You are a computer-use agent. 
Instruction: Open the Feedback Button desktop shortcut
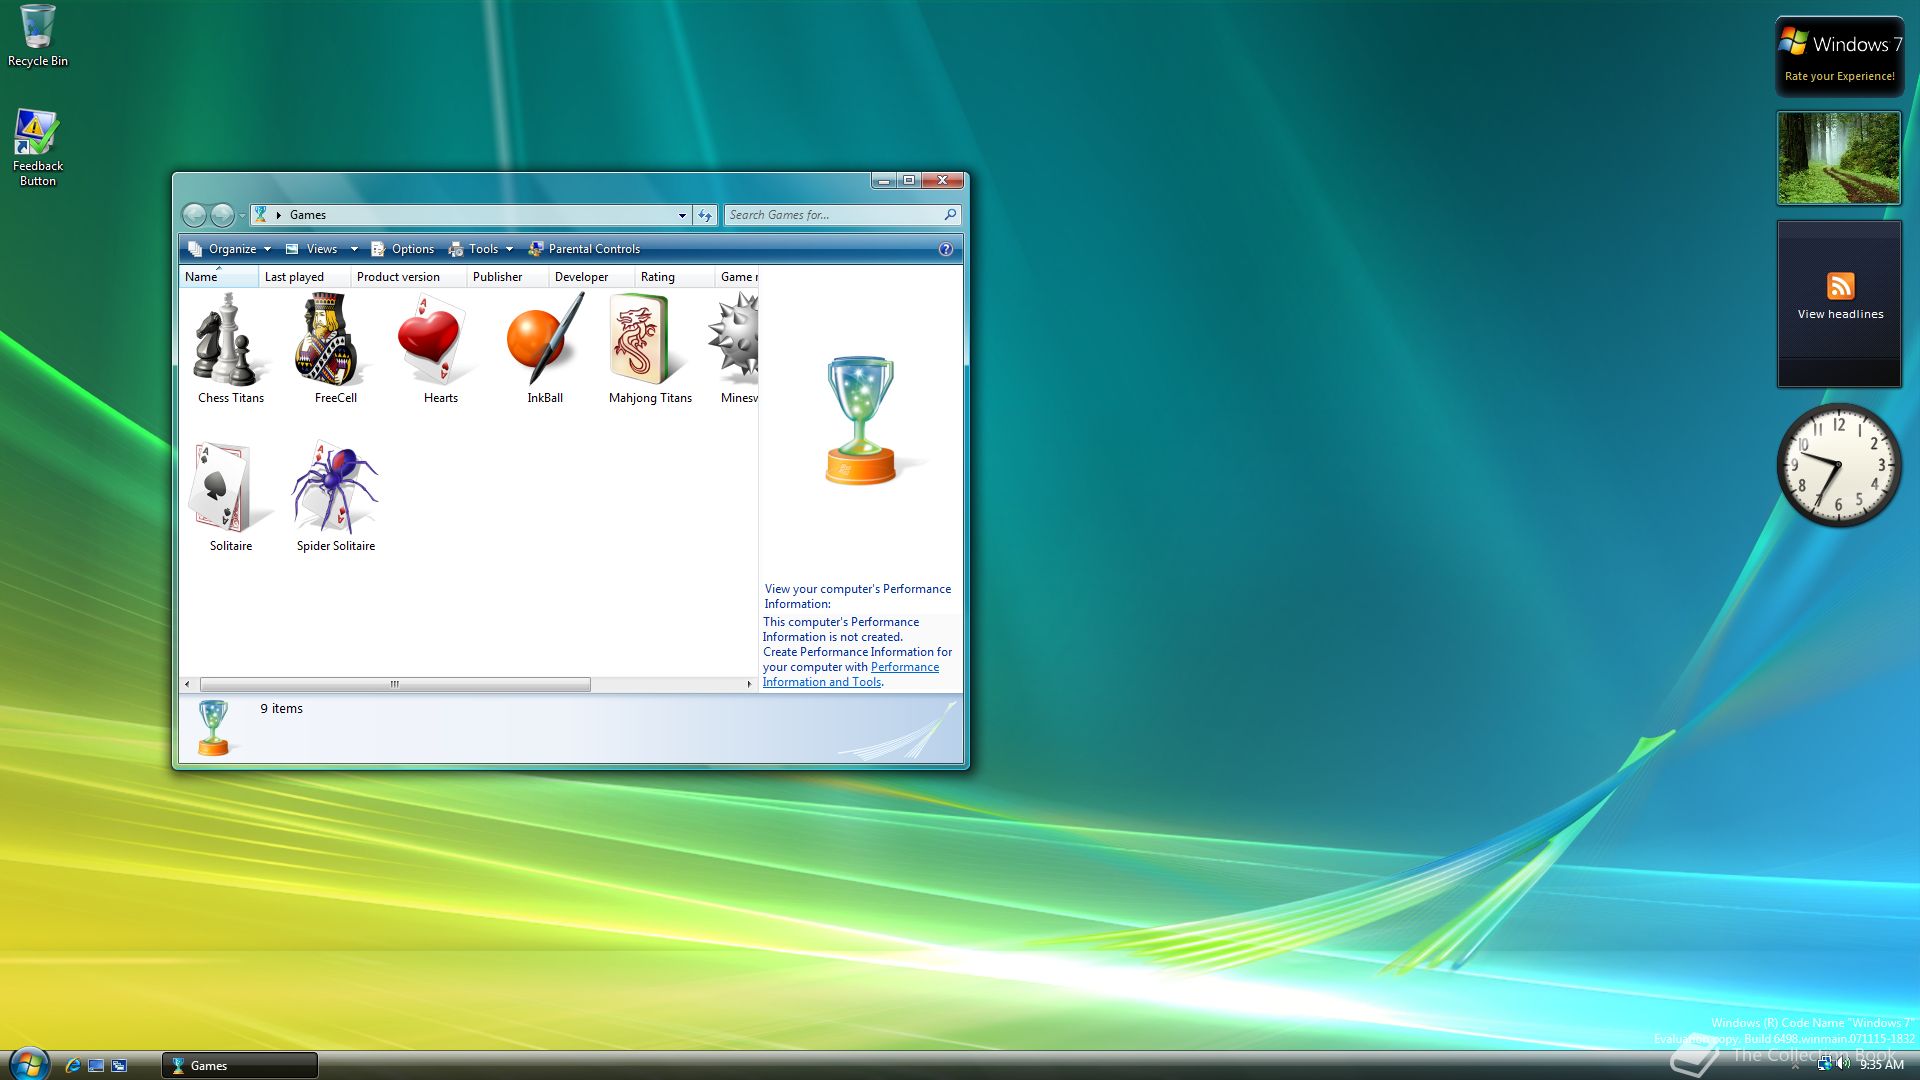point(38,148)
